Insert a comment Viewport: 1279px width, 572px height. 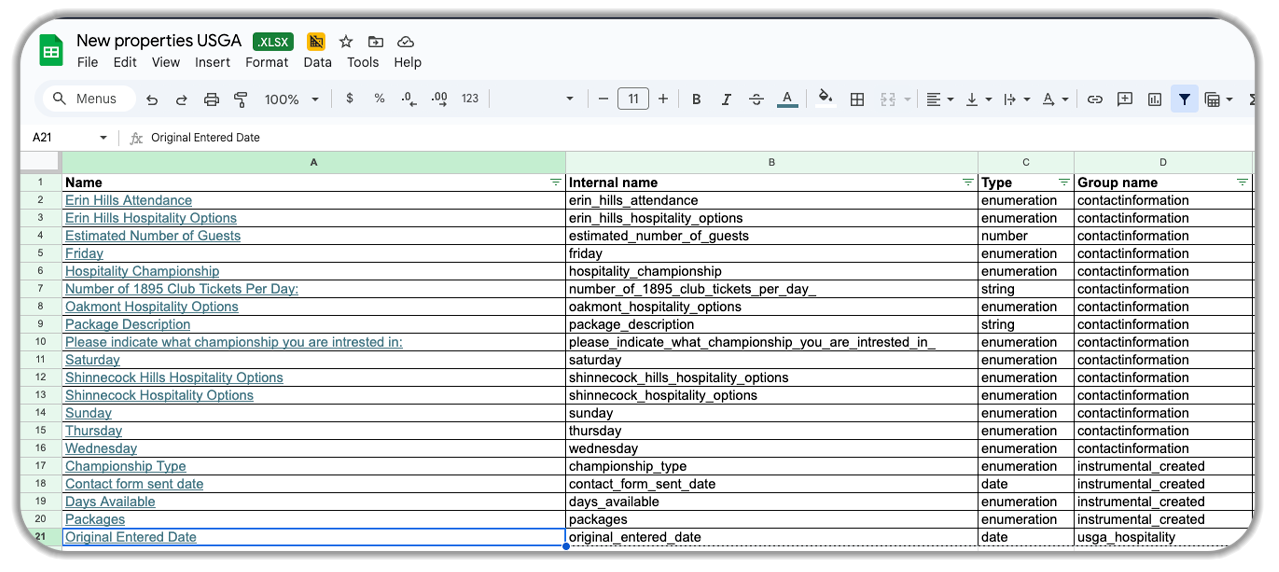click(1125, 99)
